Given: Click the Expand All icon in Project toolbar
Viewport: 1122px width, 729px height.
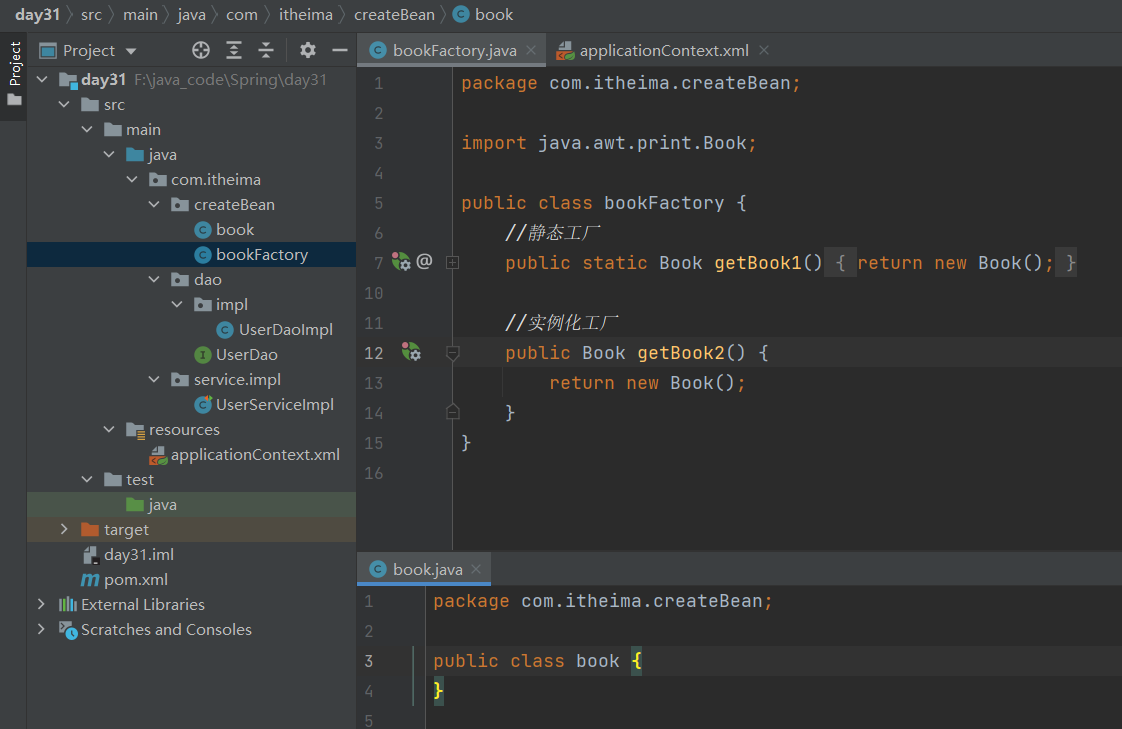Looking at the screenshot, I should tap(234, 50).
